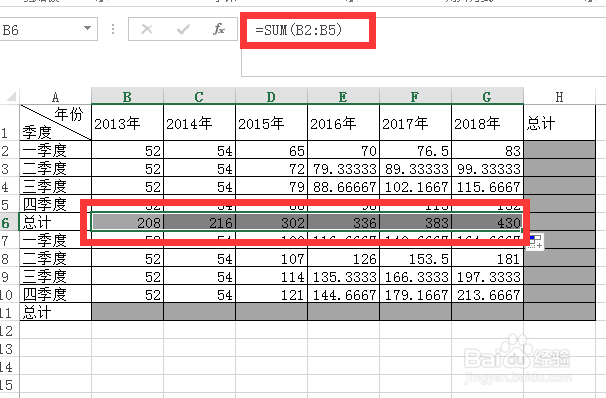Click the cell showing 302
The image size is (606, 398).
pos(271,222)
